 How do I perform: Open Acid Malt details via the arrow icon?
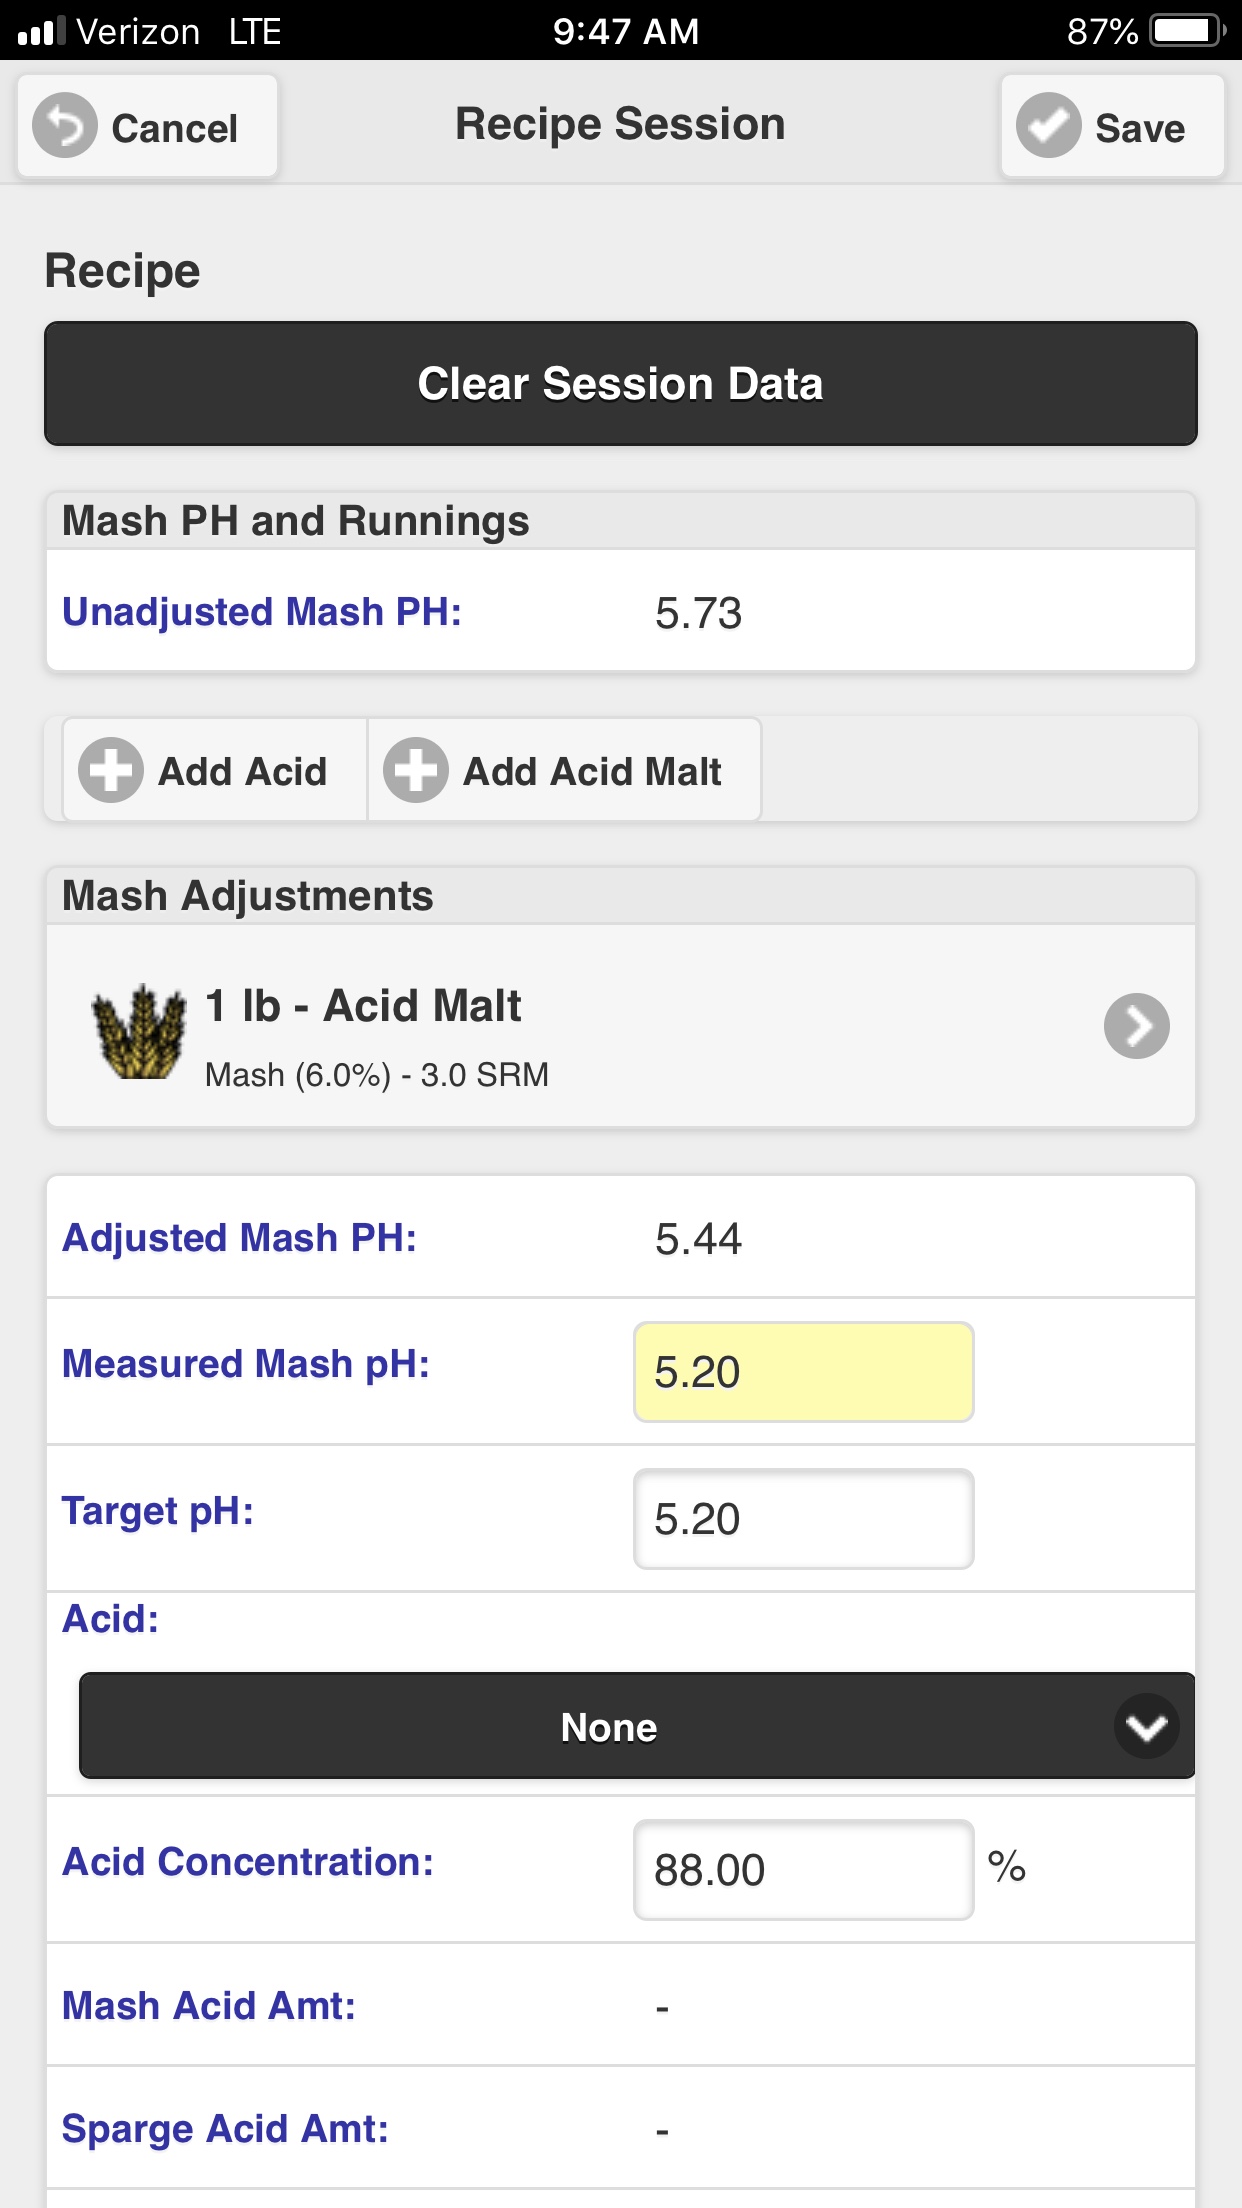pos(1137,1026)
